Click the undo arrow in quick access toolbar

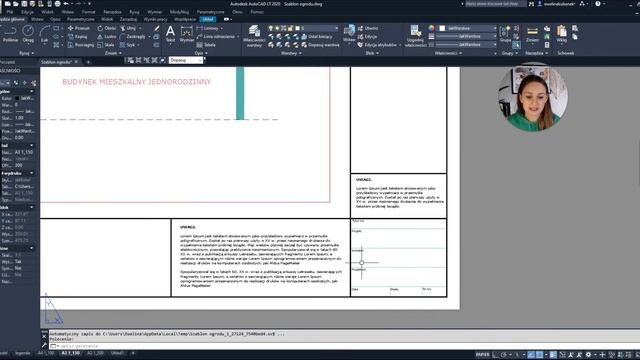[66, 4]
